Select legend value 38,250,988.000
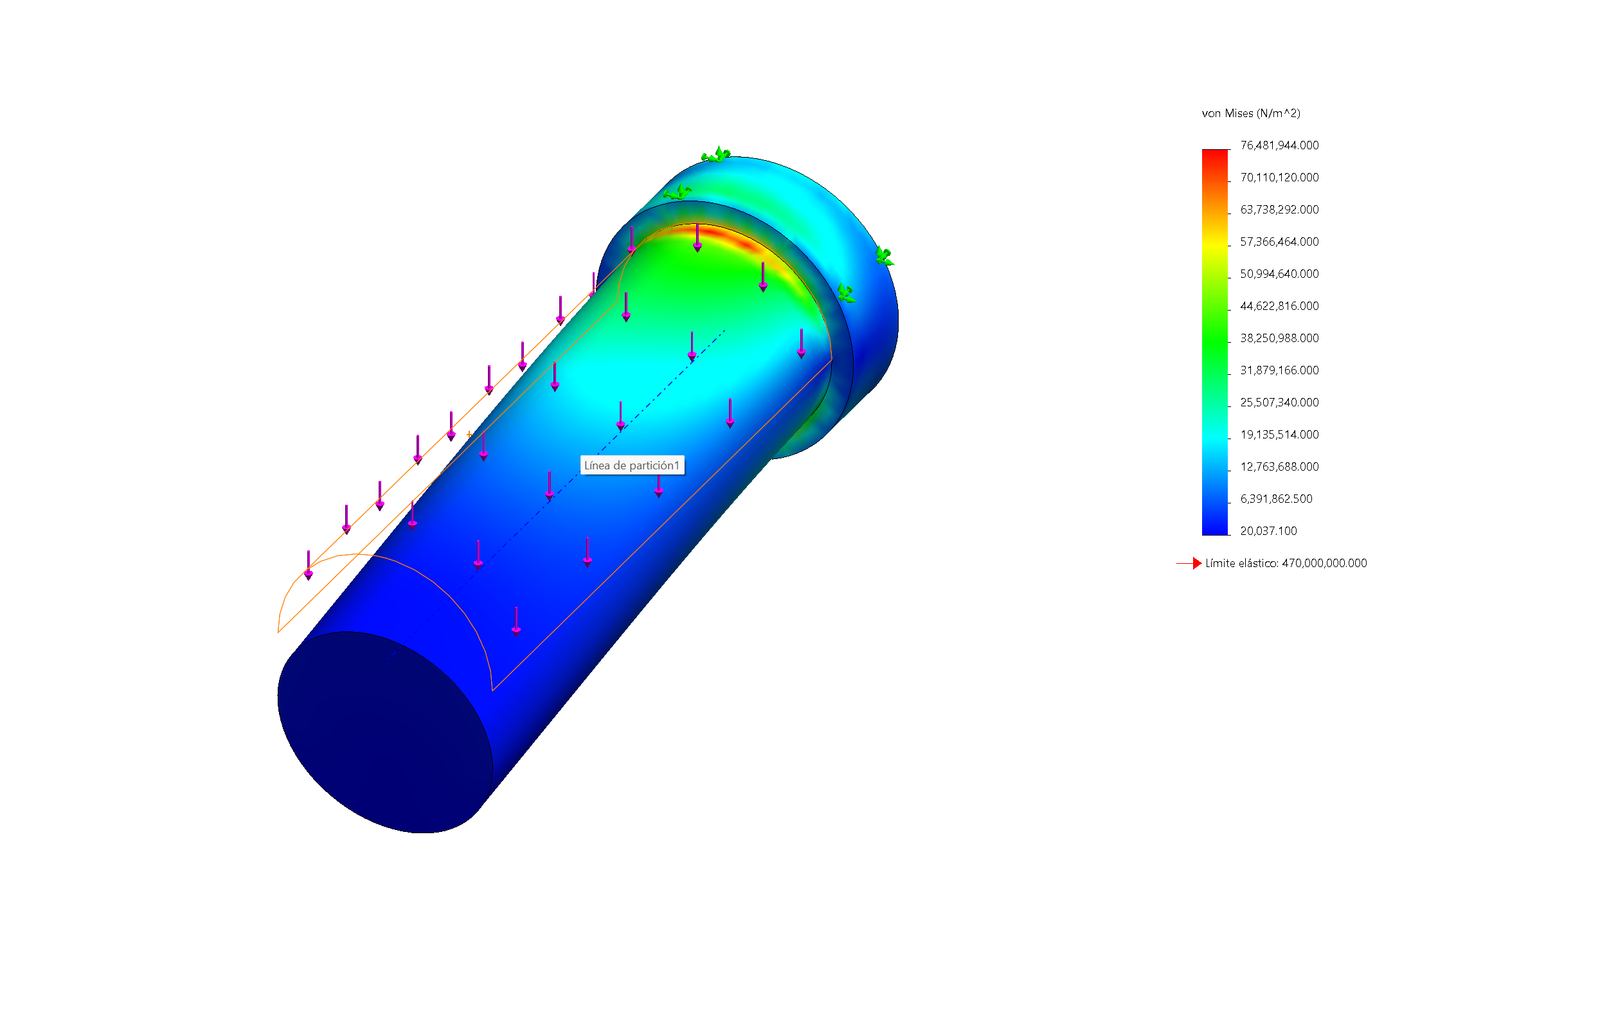 1279,337
